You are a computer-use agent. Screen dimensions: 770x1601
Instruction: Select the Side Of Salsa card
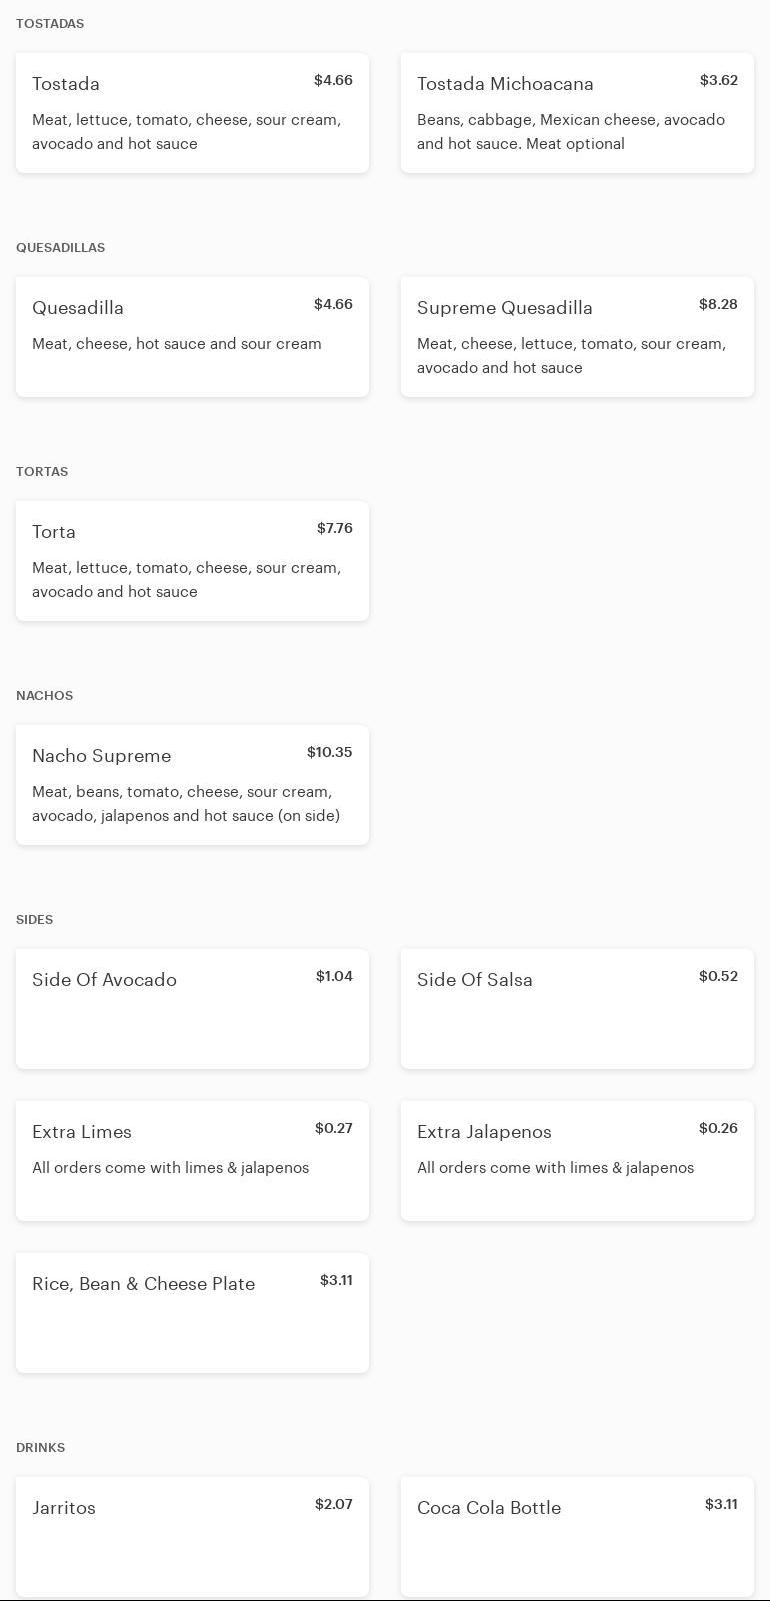[577, 1009]
